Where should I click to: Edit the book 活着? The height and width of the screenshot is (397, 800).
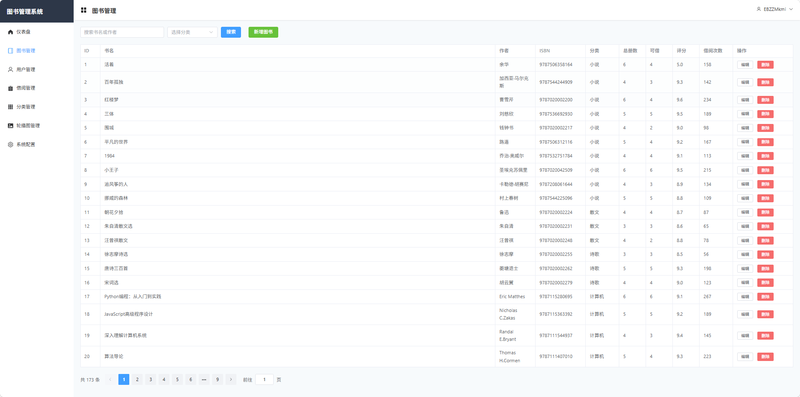coord(745,65)
